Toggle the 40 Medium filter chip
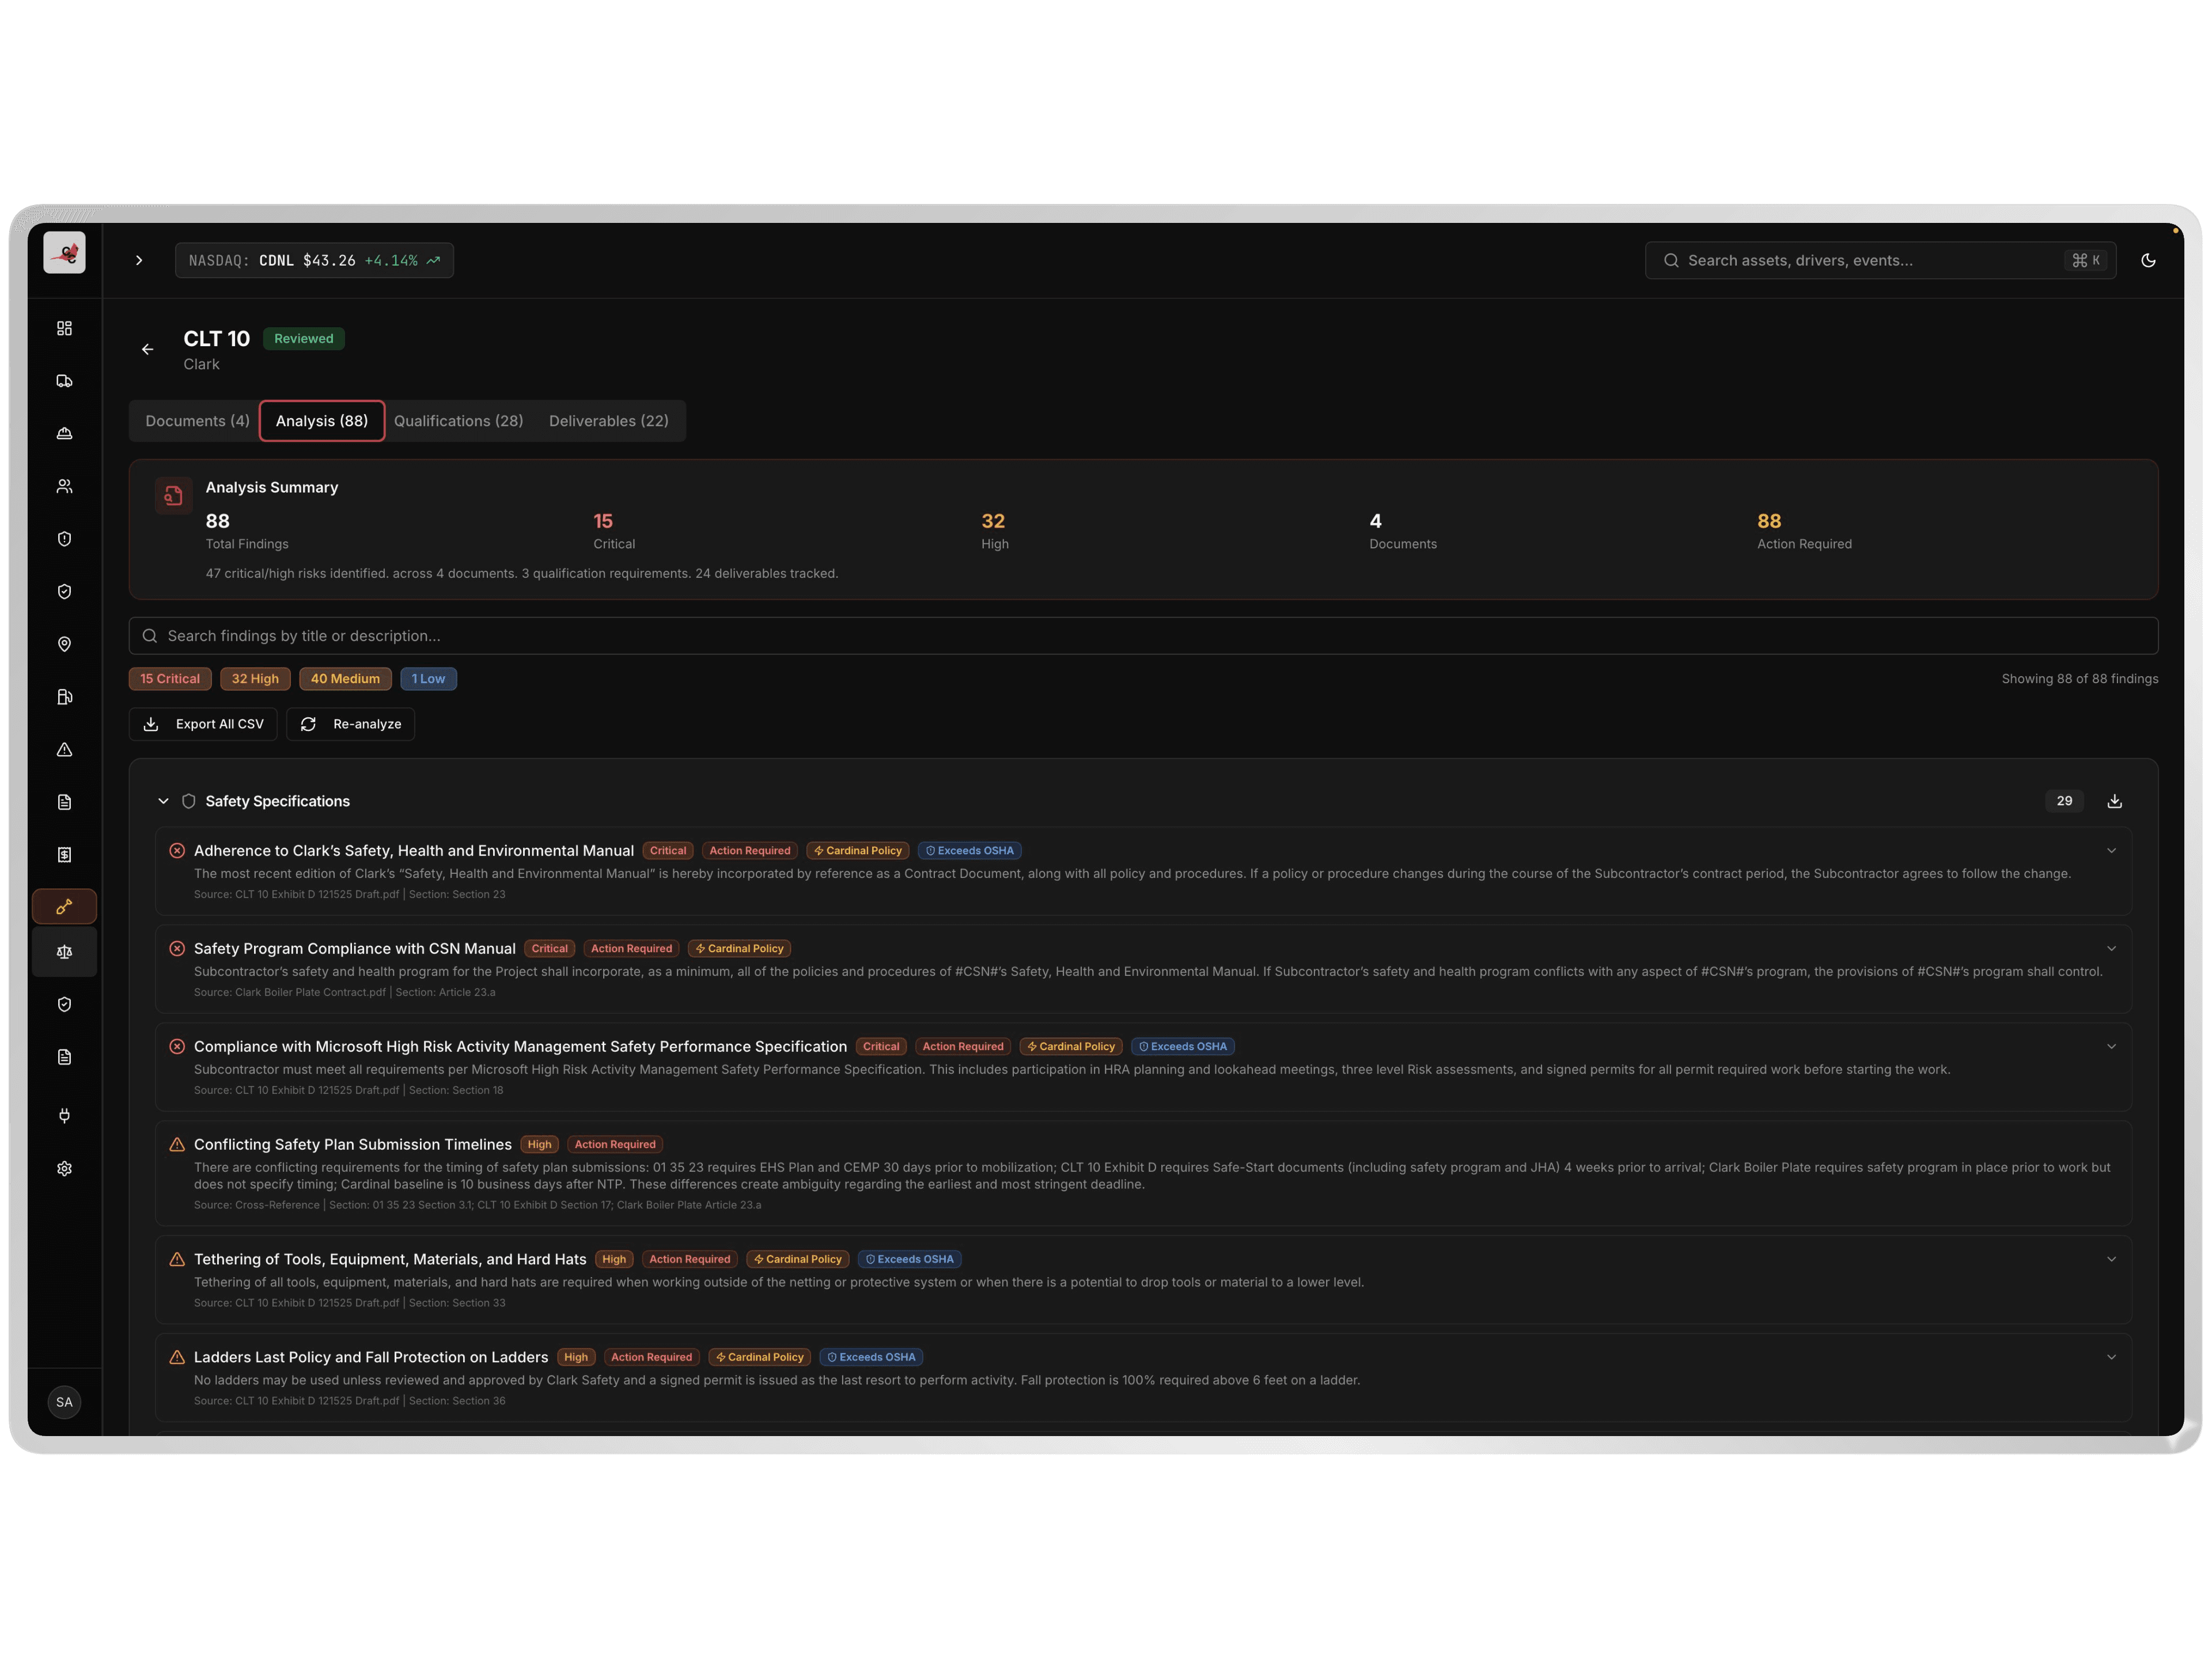2212x1659 pixels. (345, 679)
